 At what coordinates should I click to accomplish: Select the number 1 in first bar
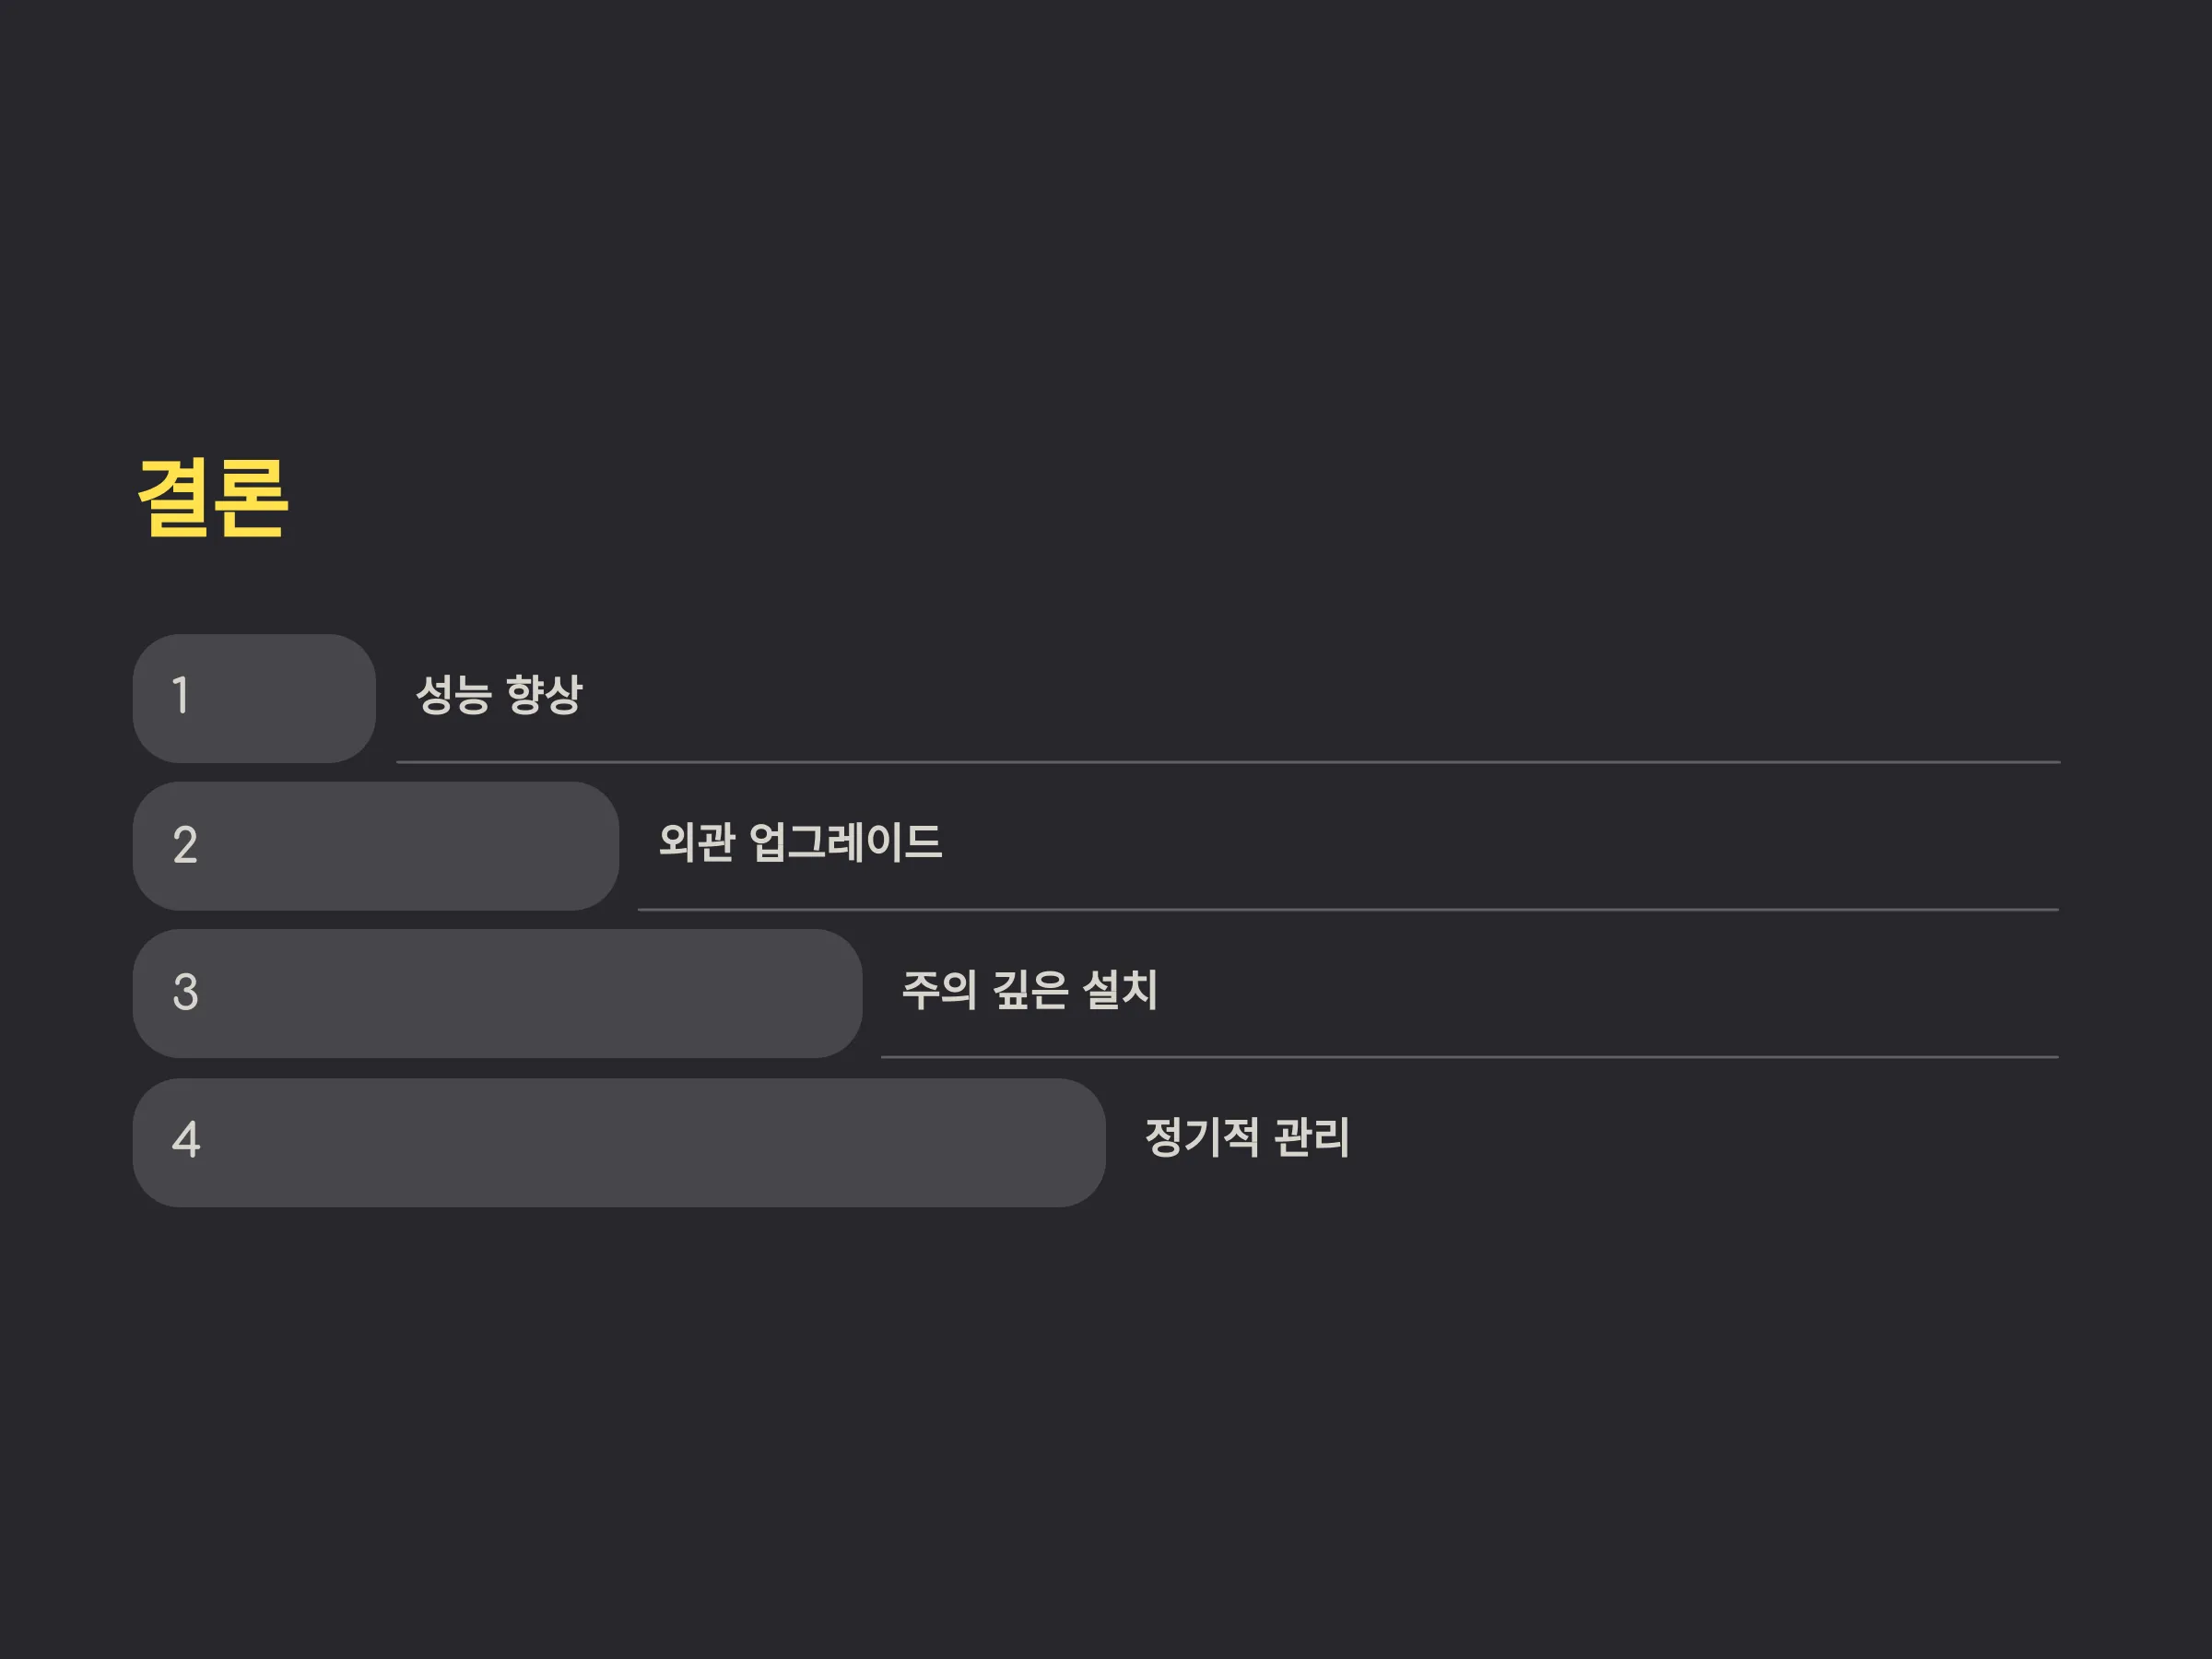click(181, 696)
